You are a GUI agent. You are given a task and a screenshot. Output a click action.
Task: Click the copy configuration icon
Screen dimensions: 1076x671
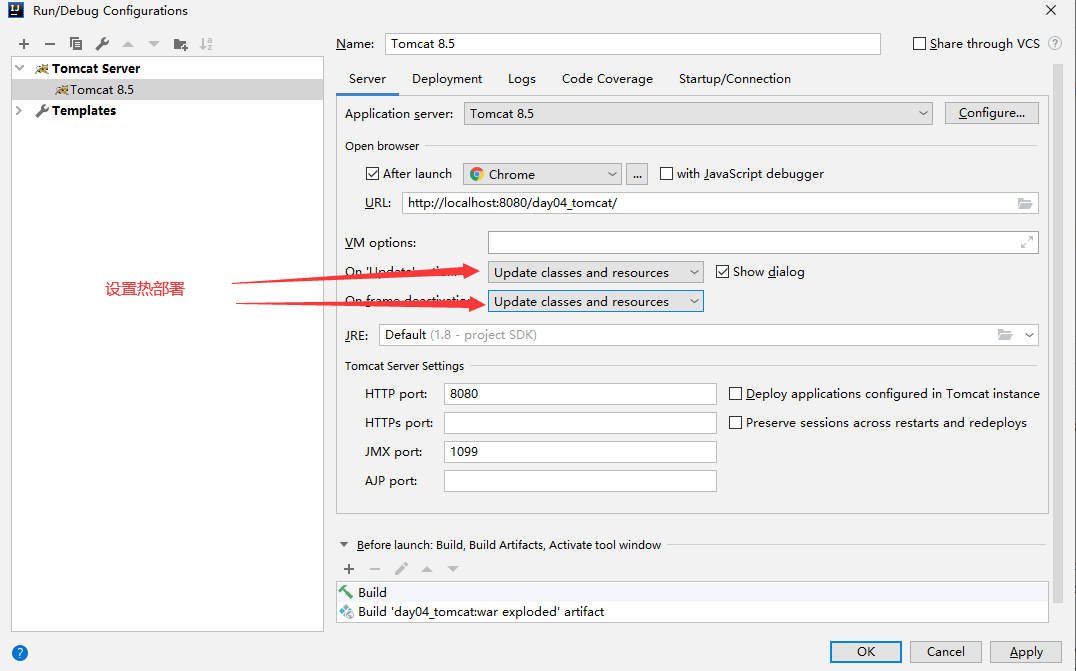[x=76, y=44]
